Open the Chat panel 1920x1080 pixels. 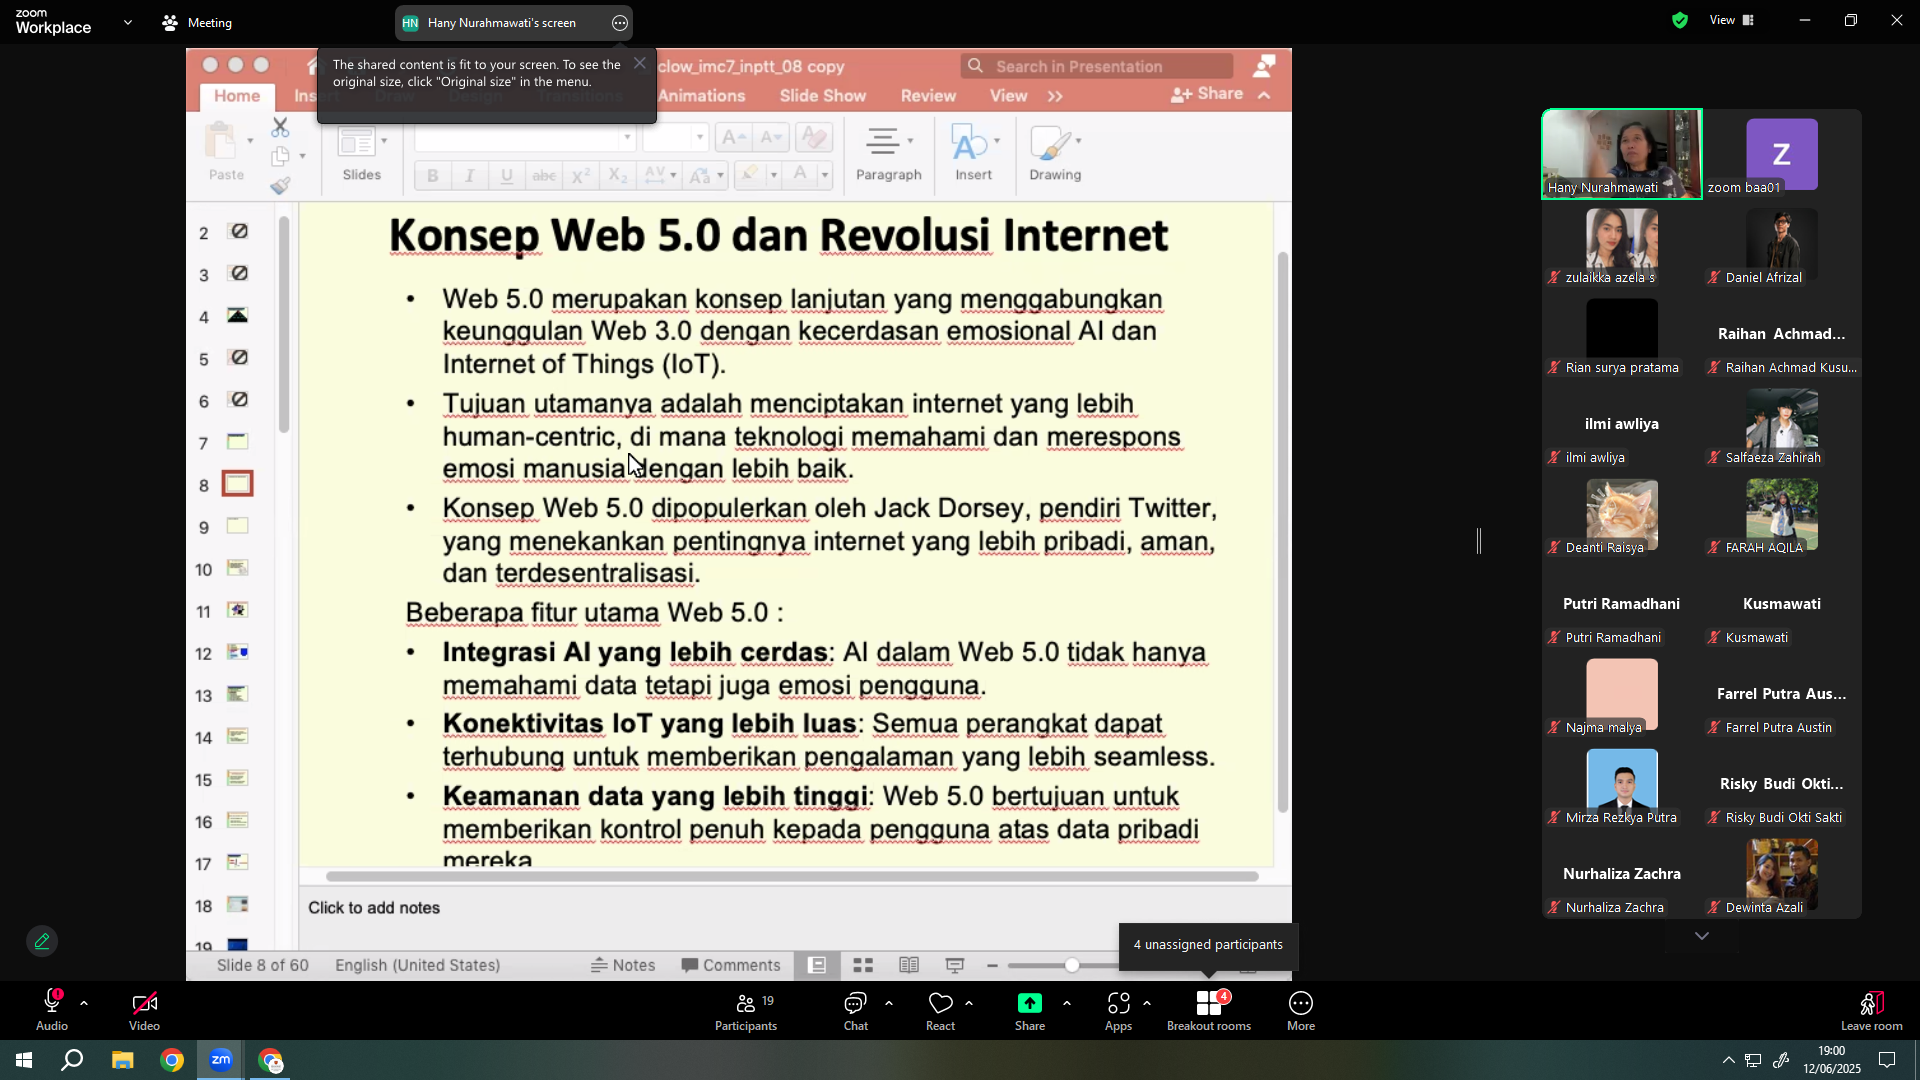[856, 1010]
